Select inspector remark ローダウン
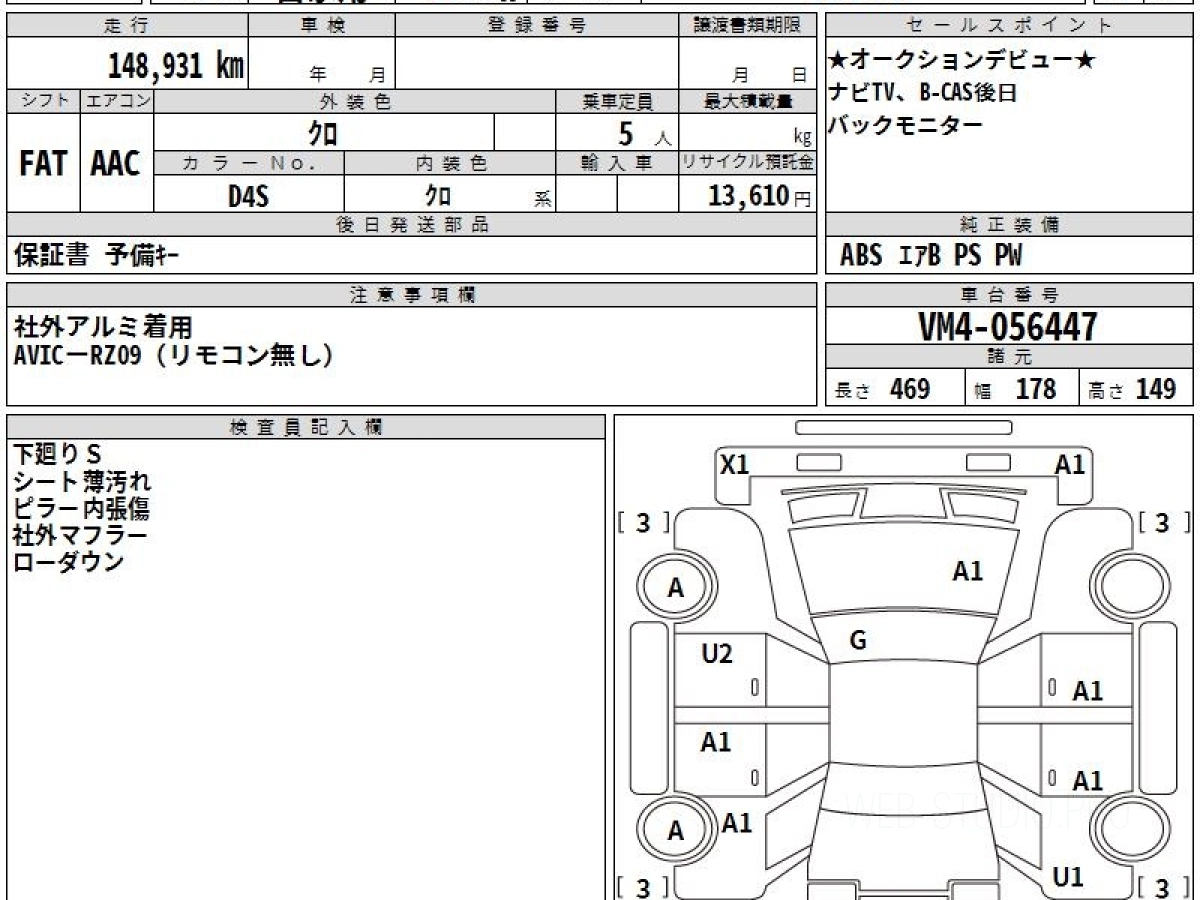Image resolution: width=1200 pixels, height=900 pixels. coord(69,562)
